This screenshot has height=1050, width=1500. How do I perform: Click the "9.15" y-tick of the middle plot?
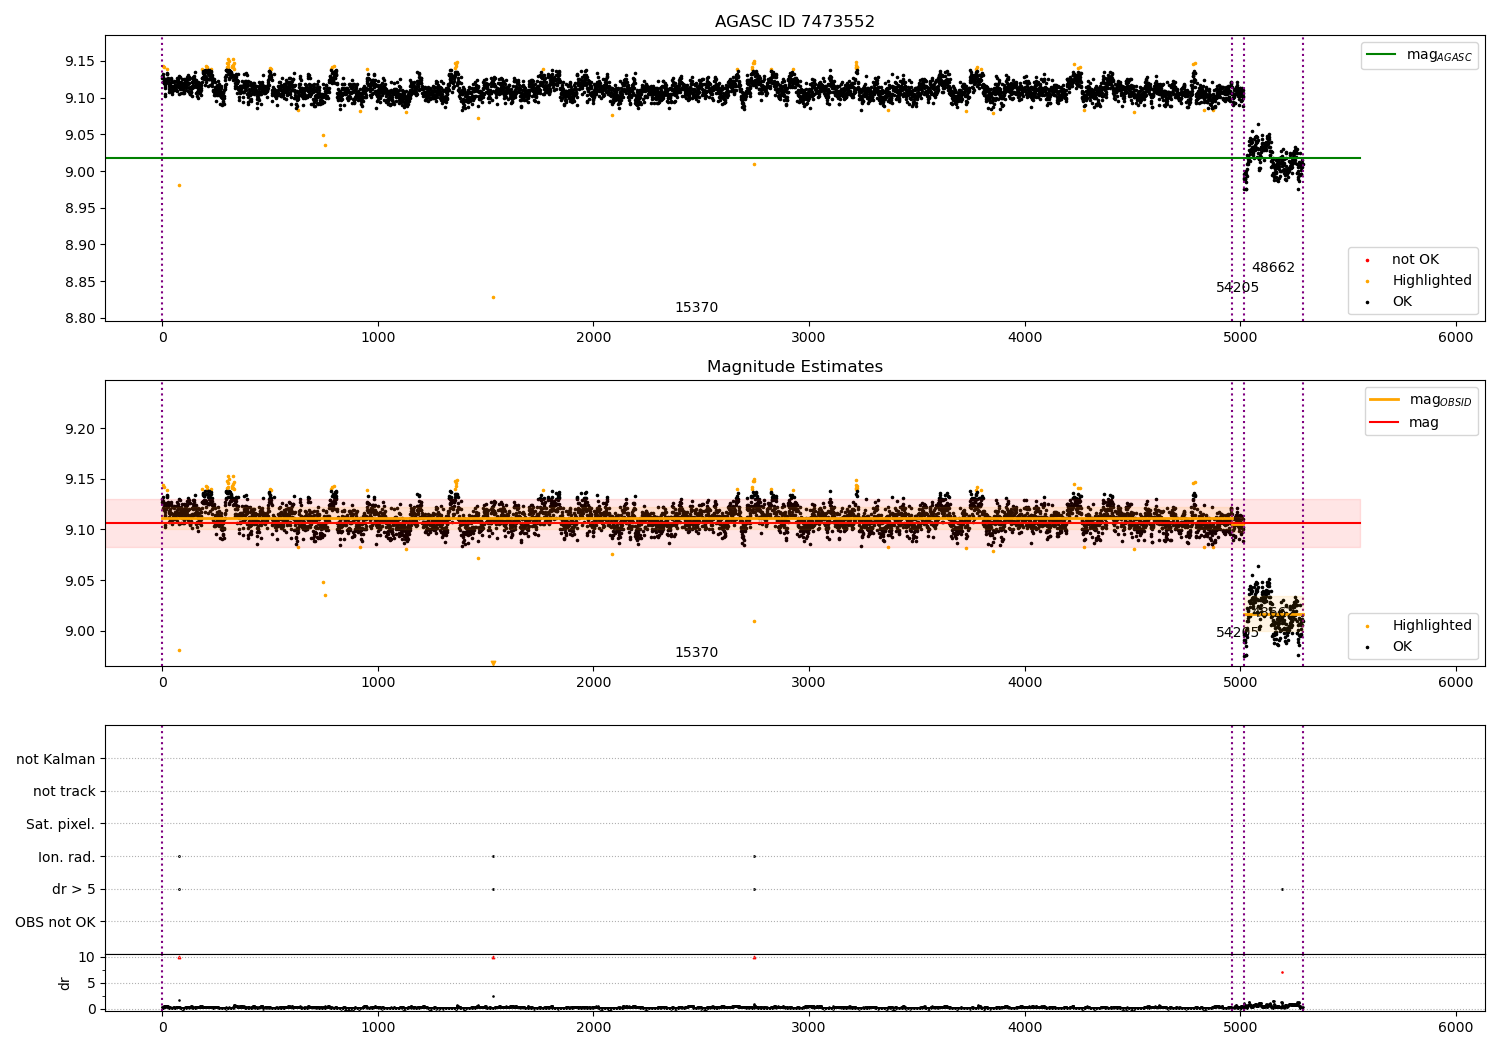(x=79, y=480)
